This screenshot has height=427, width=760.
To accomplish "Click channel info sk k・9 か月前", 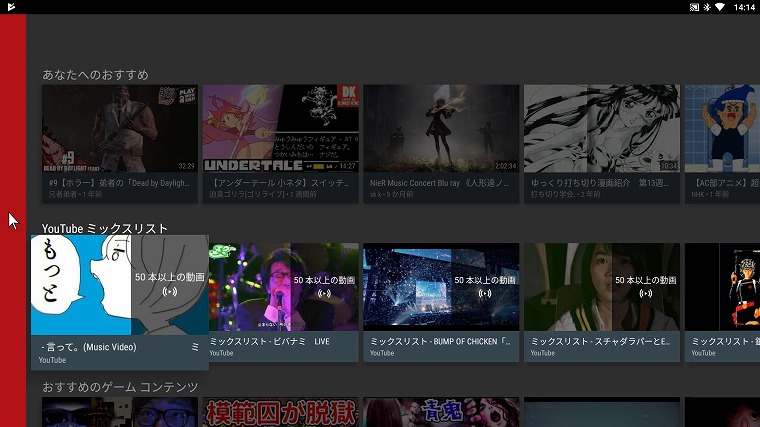I will pyautogui.click(x=392, y=194).
